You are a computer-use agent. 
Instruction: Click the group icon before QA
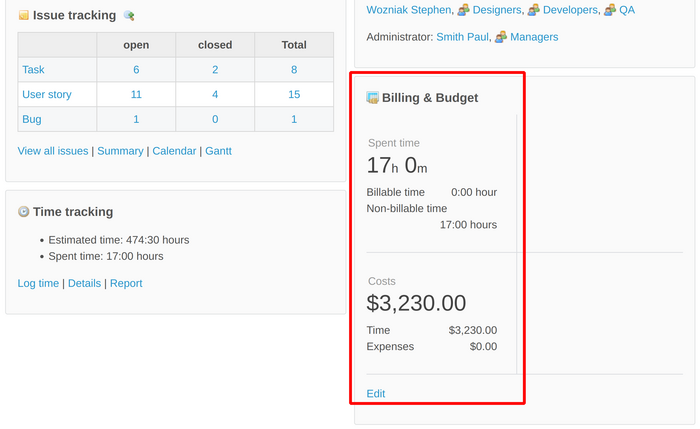pyautogui.click(x=610, y=10)
